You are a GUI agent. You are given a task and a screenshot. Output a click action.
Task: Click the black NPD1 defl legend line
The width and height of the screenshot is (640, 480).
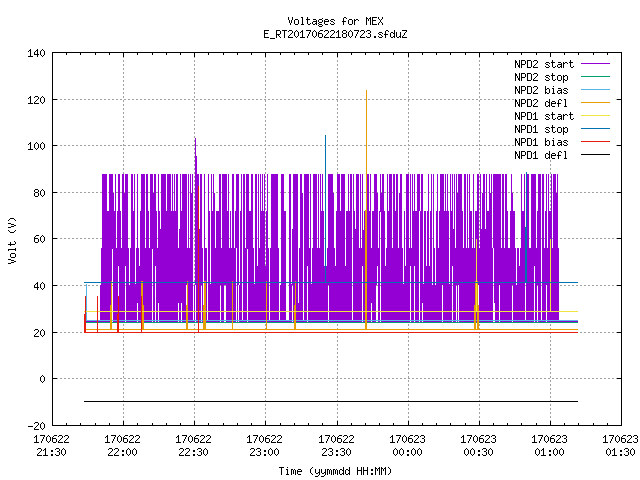(x=596, y=155)
